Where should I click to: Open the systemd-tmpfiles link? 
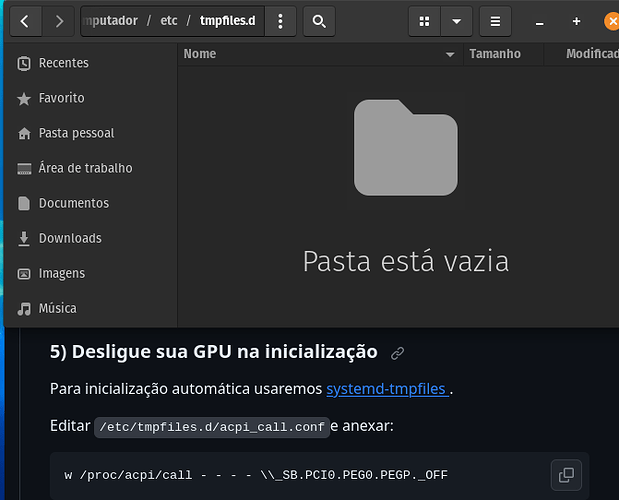pyautogui.click(x=388, y=389)
